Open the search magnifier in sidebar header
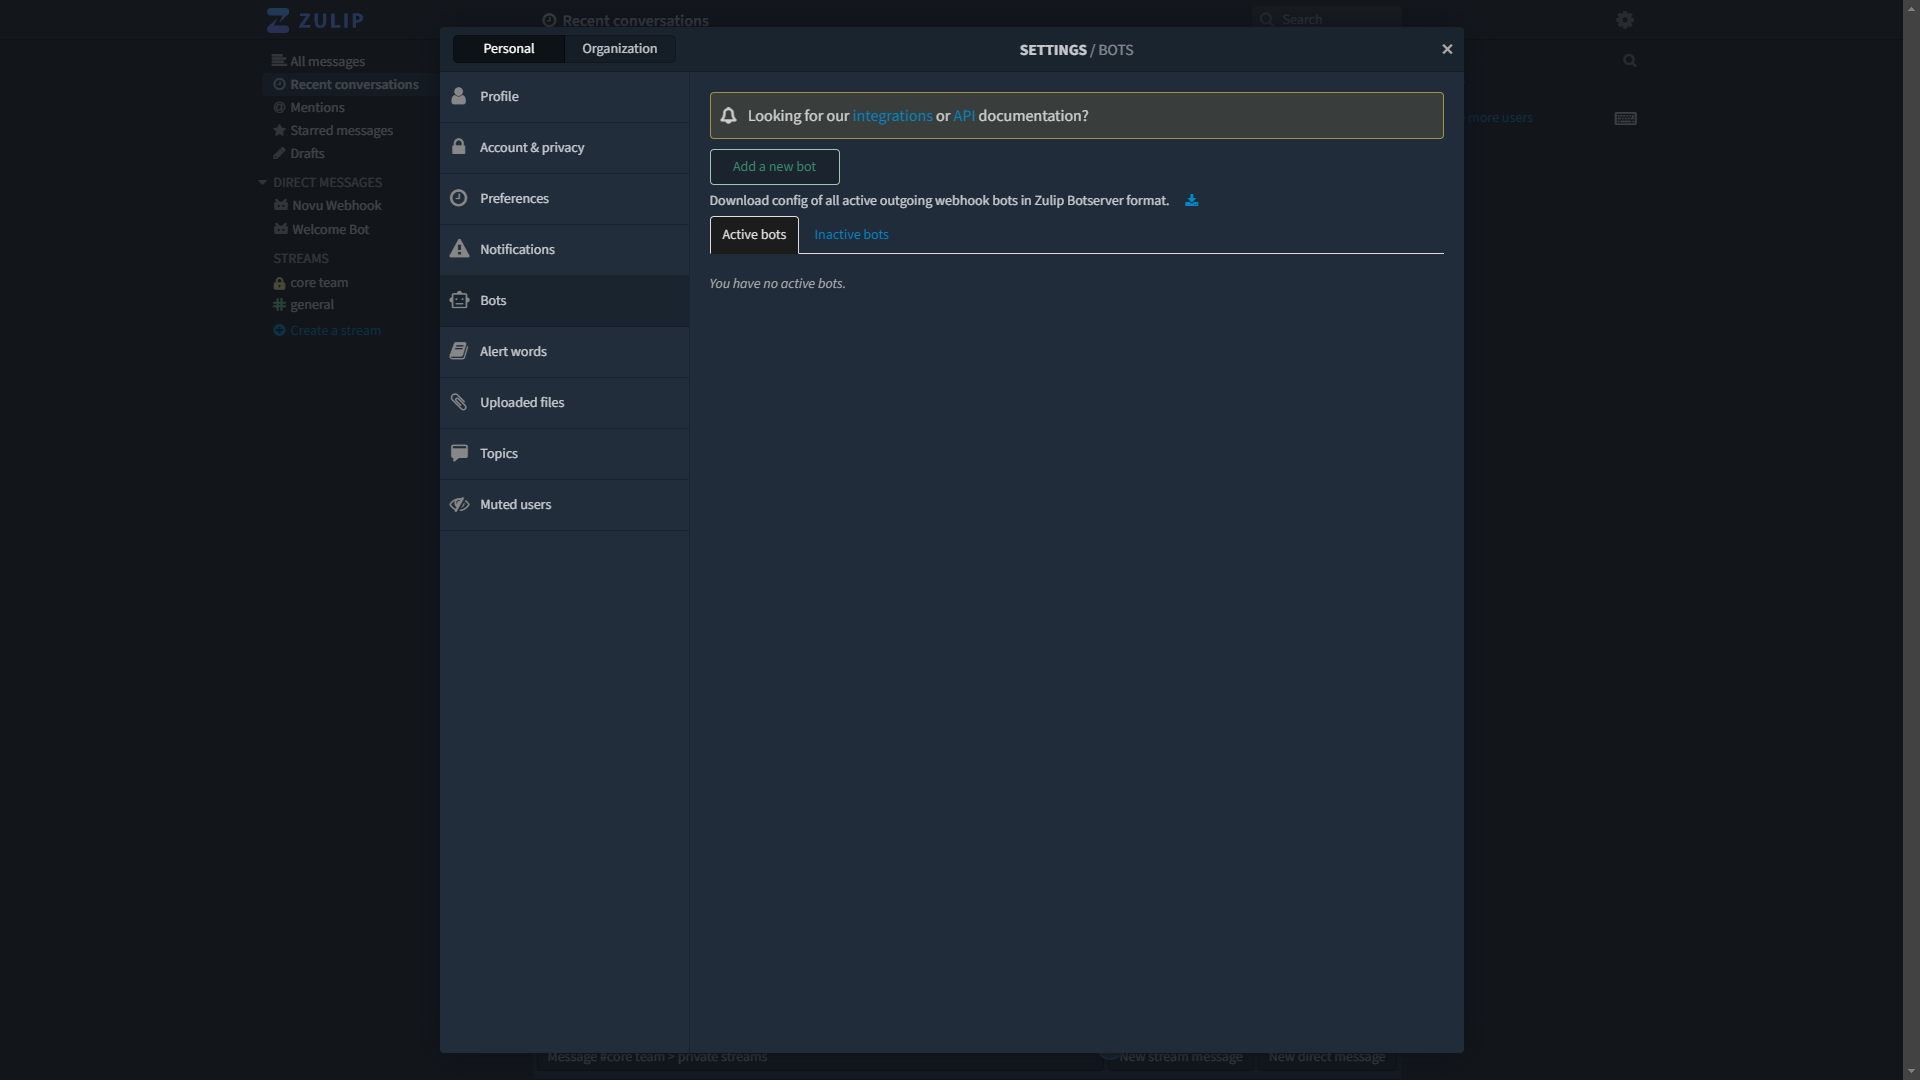 coord(1630,60)
